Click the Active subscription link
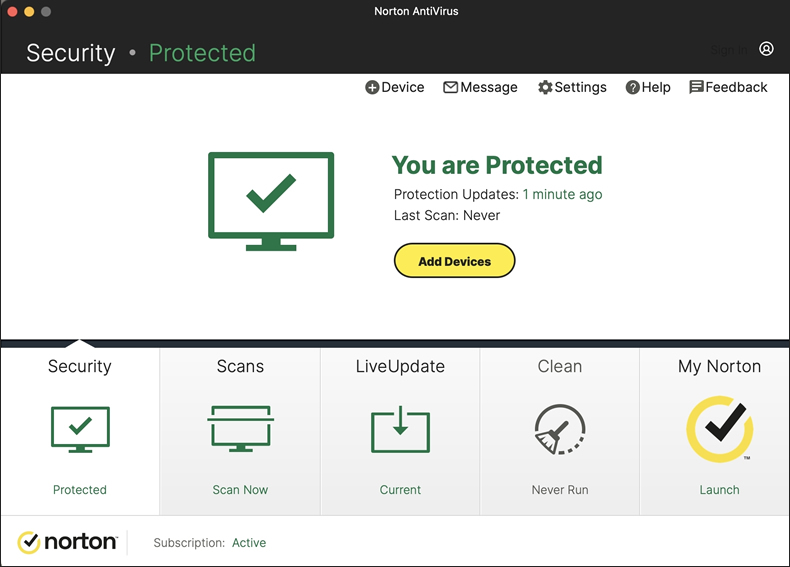 click(x=249, y=543)
